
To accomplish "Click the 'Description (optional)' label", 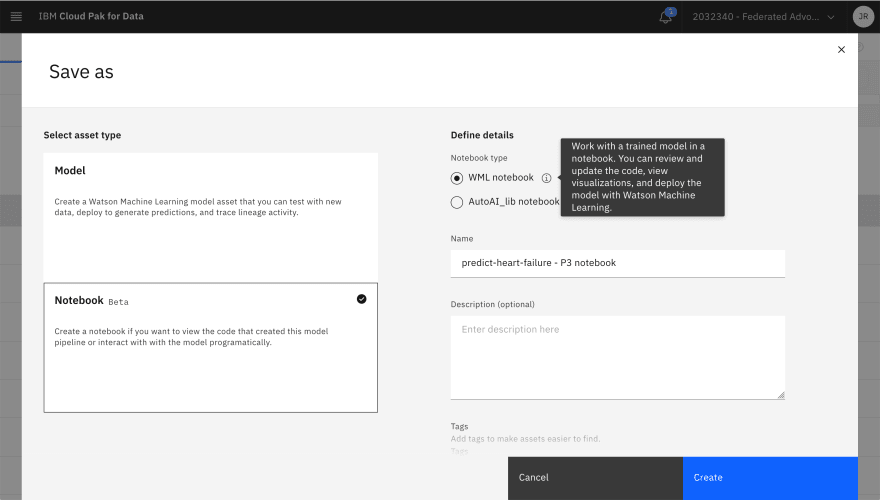I will coord(492,304).
